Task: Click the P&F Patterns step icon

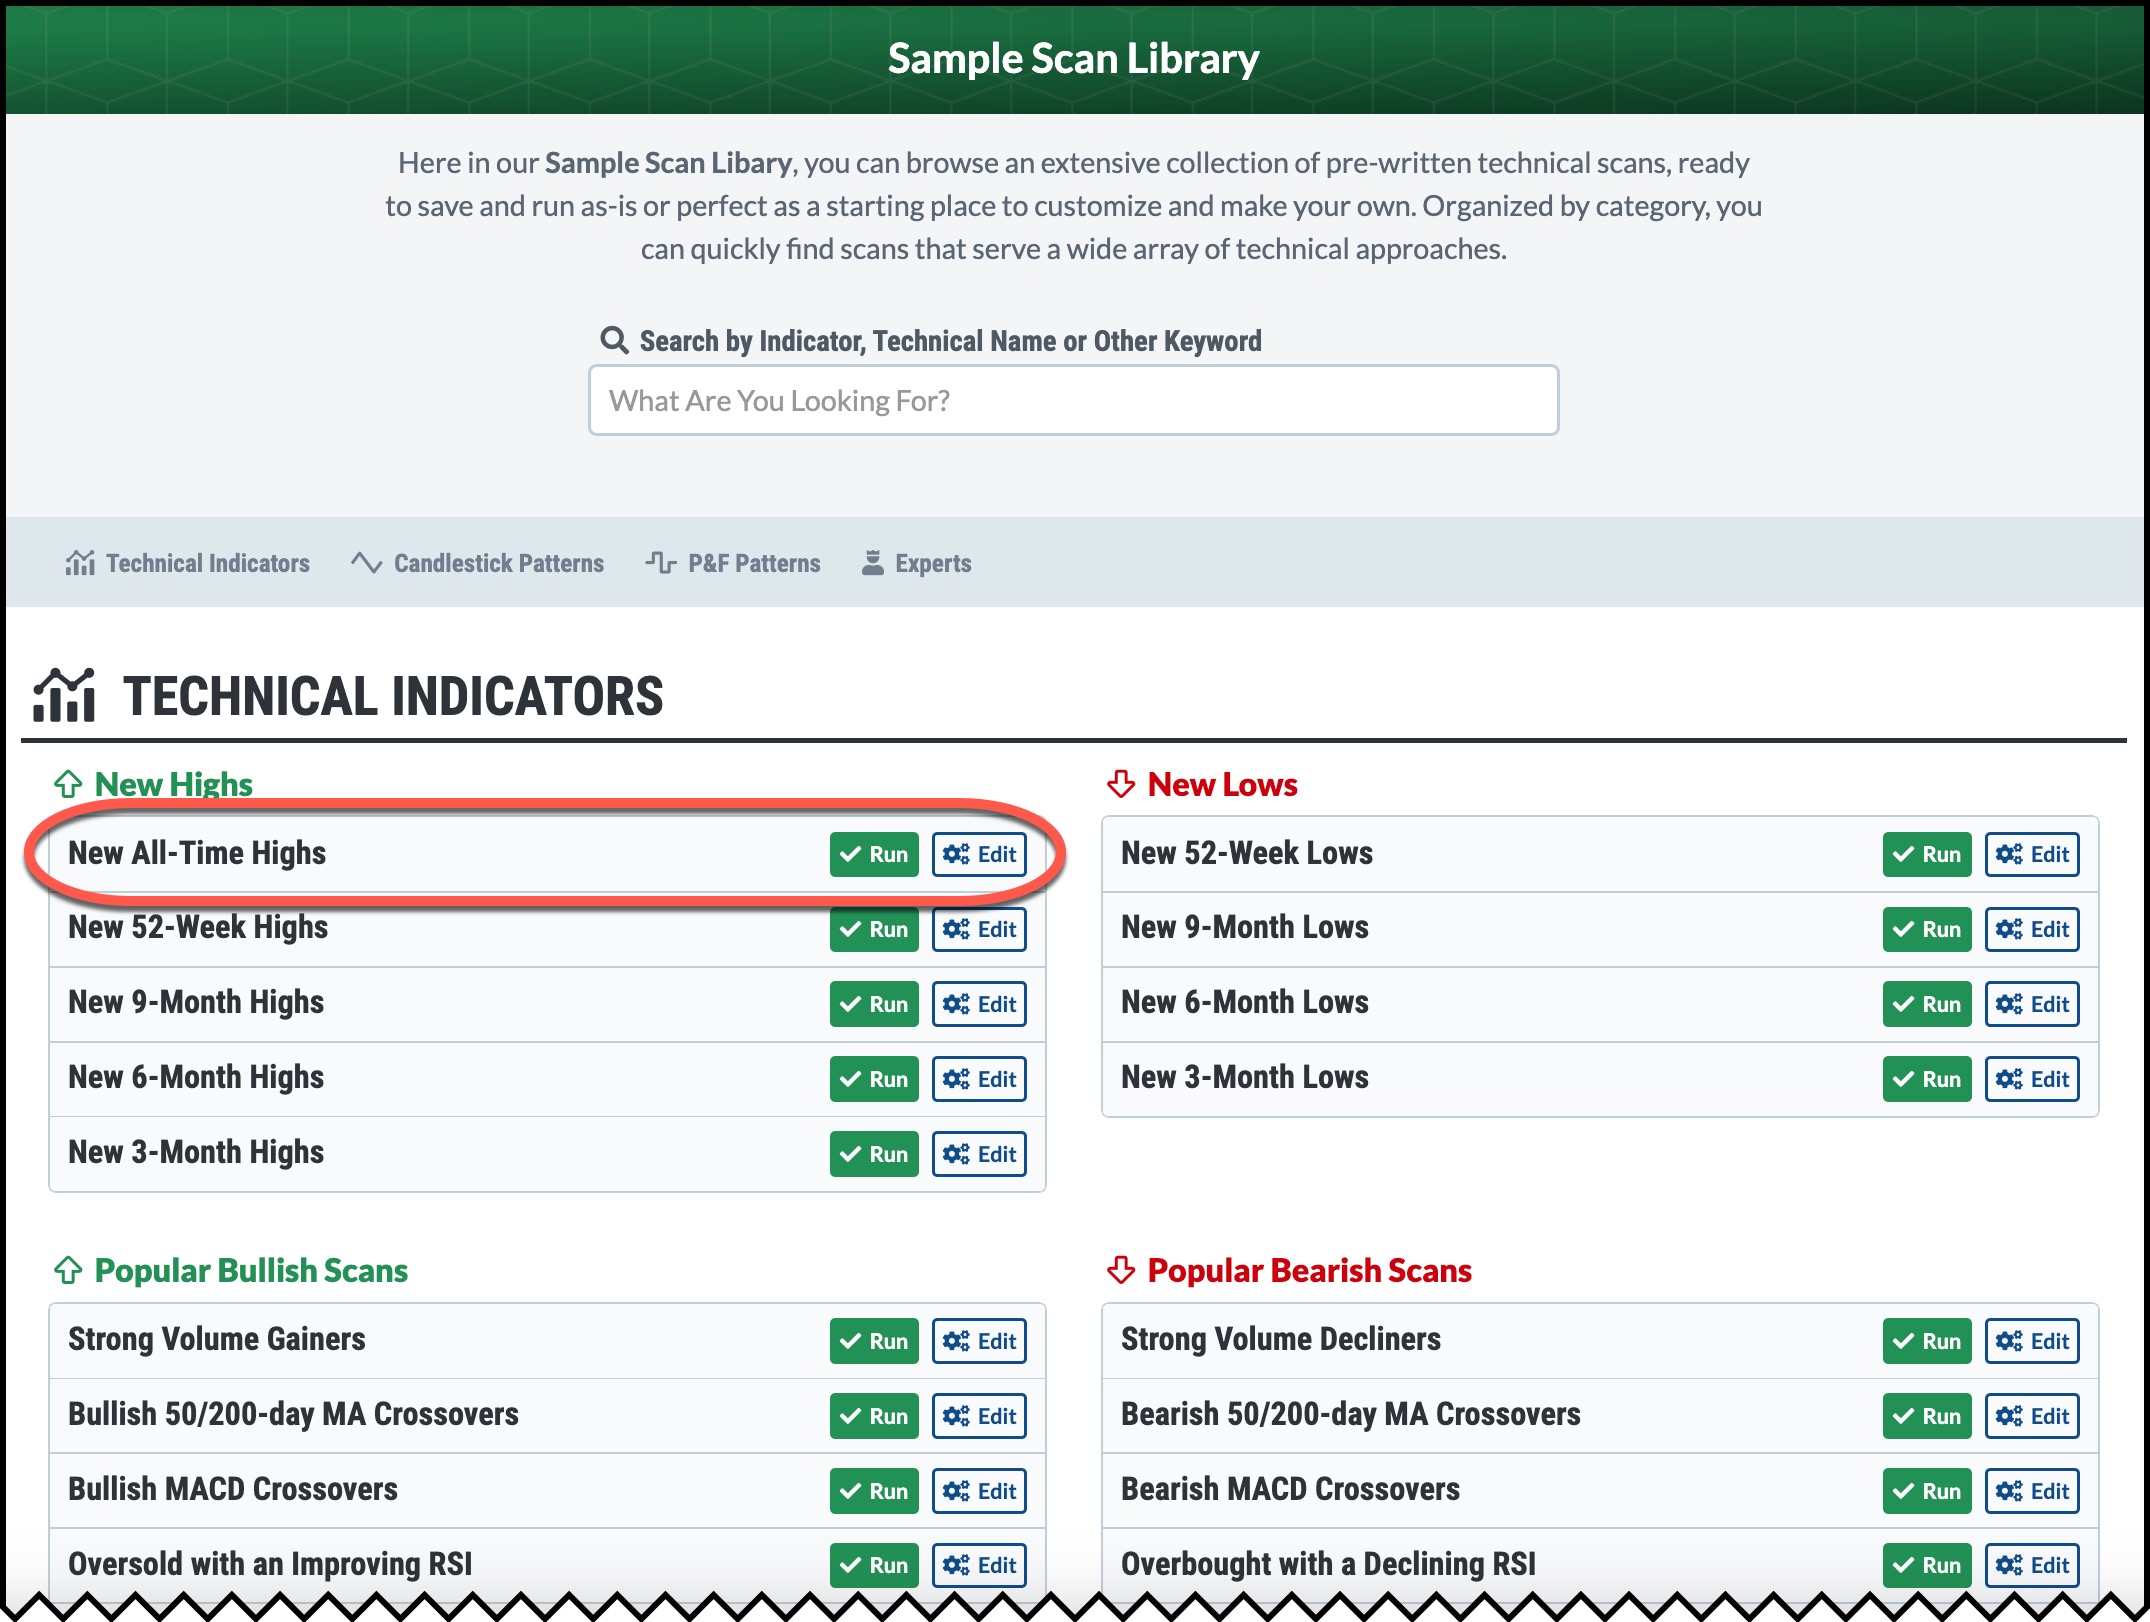Action: (660, 563)
